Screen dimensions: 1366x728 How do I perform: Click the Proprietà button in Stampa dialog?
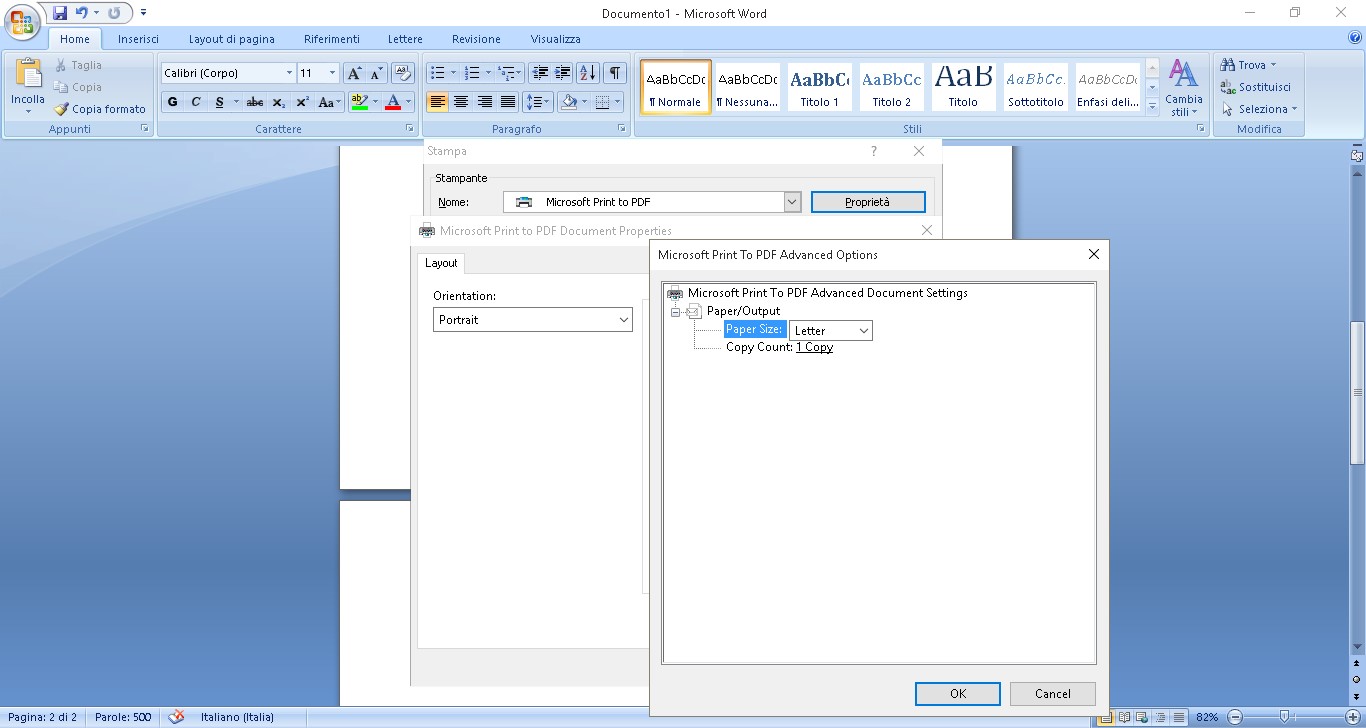868,202
